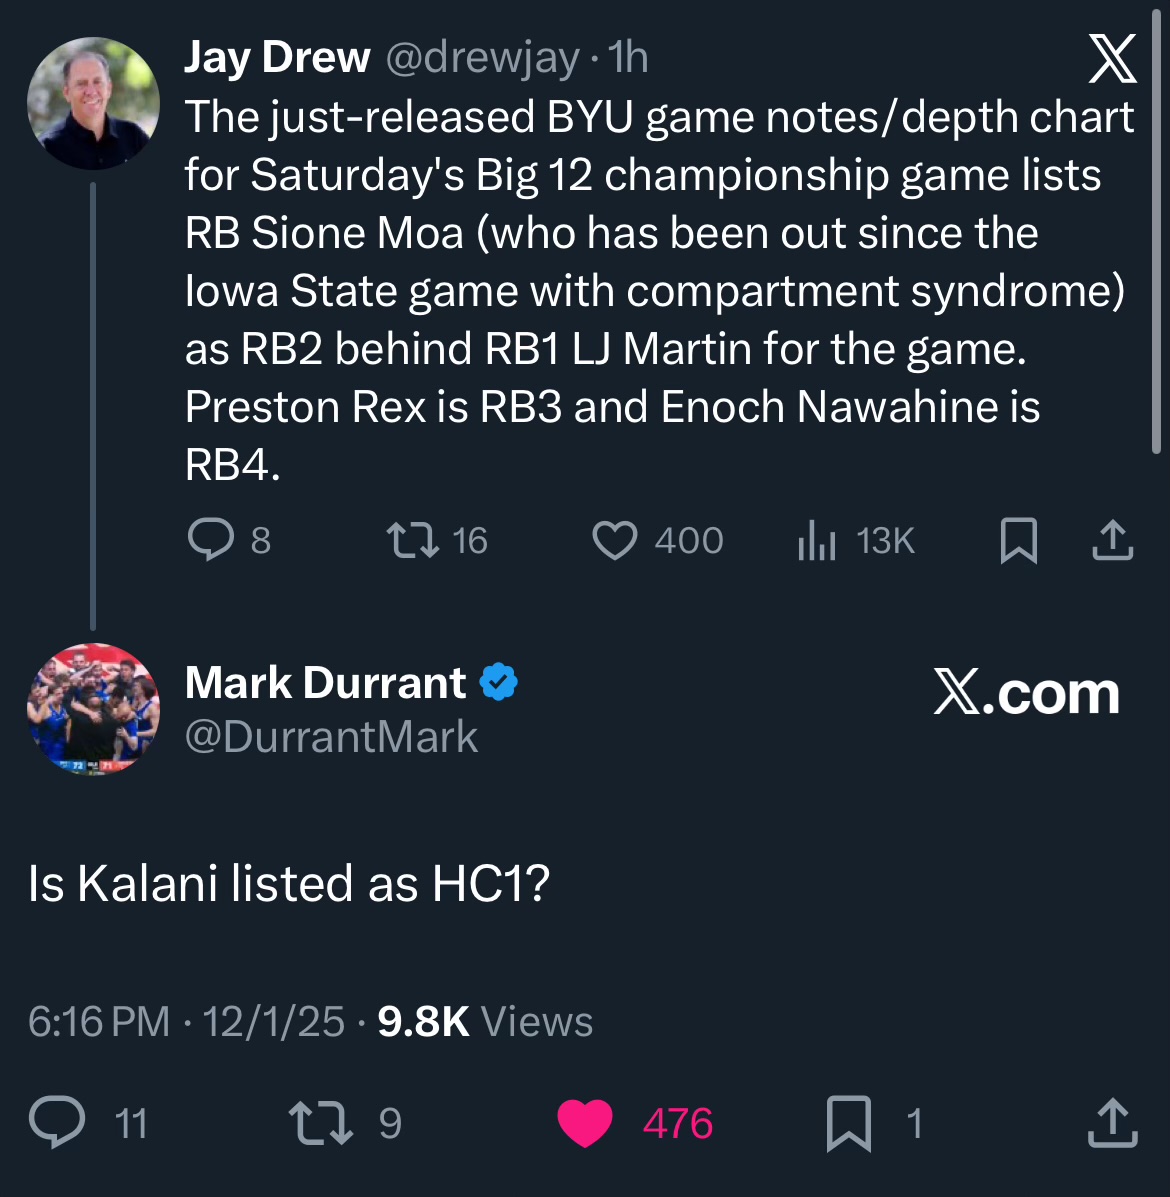Unlike Mark Durrant's tweet
Screen dimensions: 1170x1197
(585, 1122)
